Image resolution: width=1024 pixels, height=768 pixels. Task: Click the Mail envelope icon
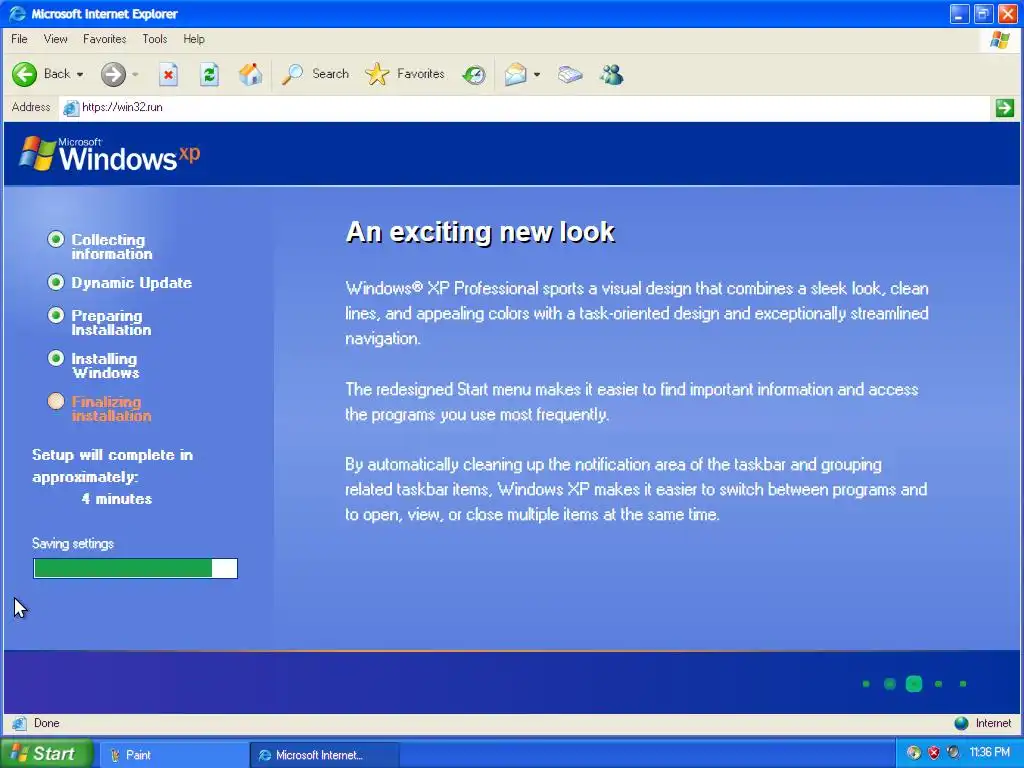(515, 74)
